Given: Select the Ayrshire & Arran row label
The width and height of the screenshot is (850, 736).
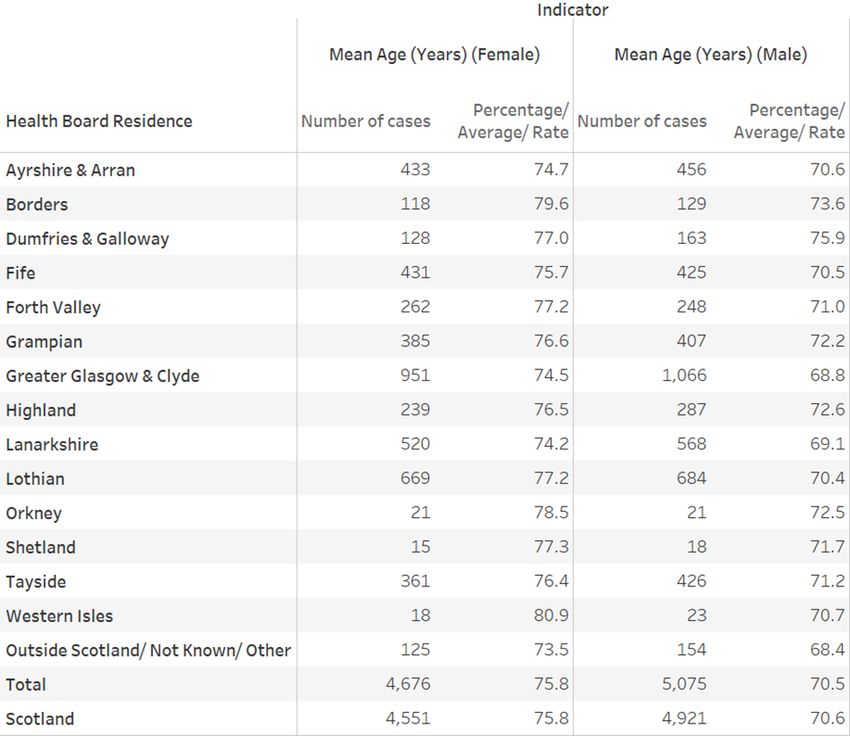Looking at the screenshot, I should click(x=70, y=170).
